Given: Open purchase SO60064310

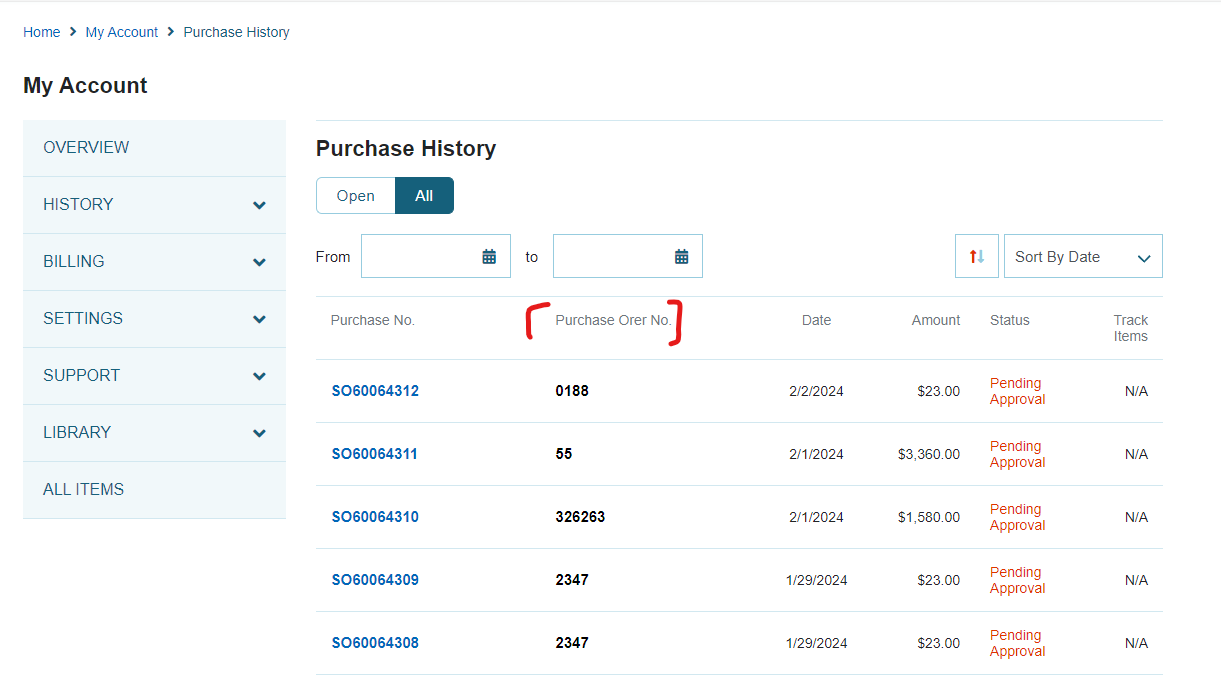Looking at the screenshot, I should (375, 517).
